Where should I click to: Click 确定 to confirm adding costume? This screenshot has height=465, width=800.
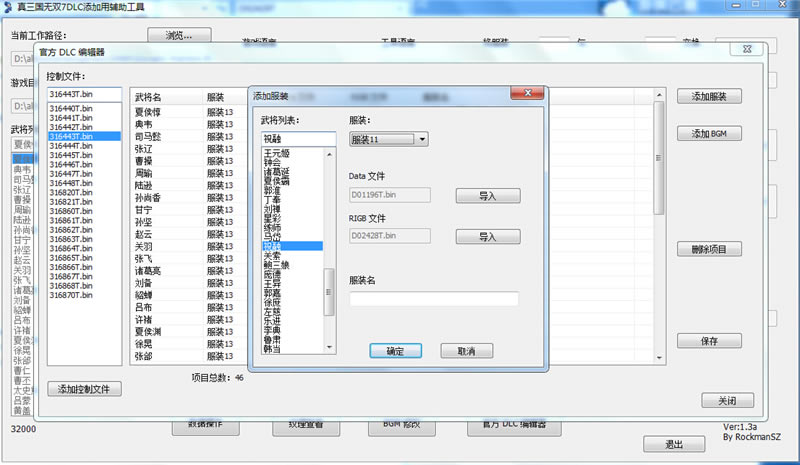pyautogui.click(x=396, y=351)
